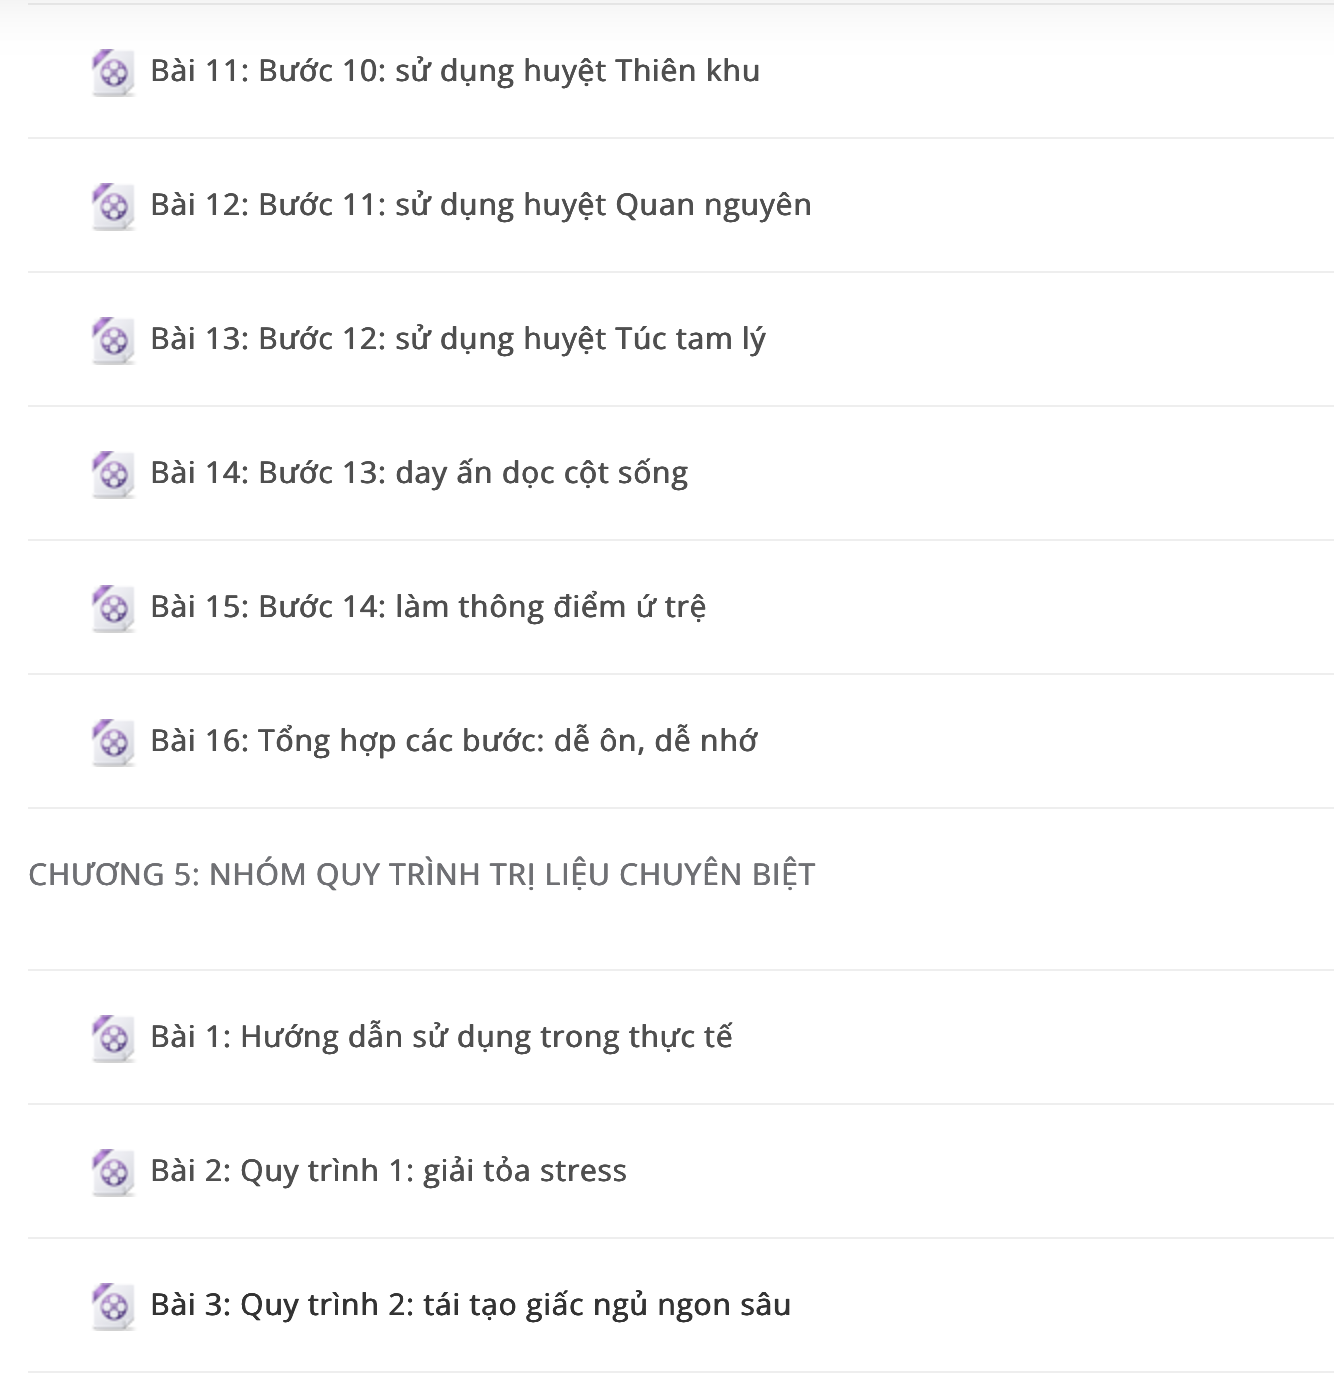Open Bài 1: Hướng dẫn sử dụng trong thực tế

[441, 1038]
